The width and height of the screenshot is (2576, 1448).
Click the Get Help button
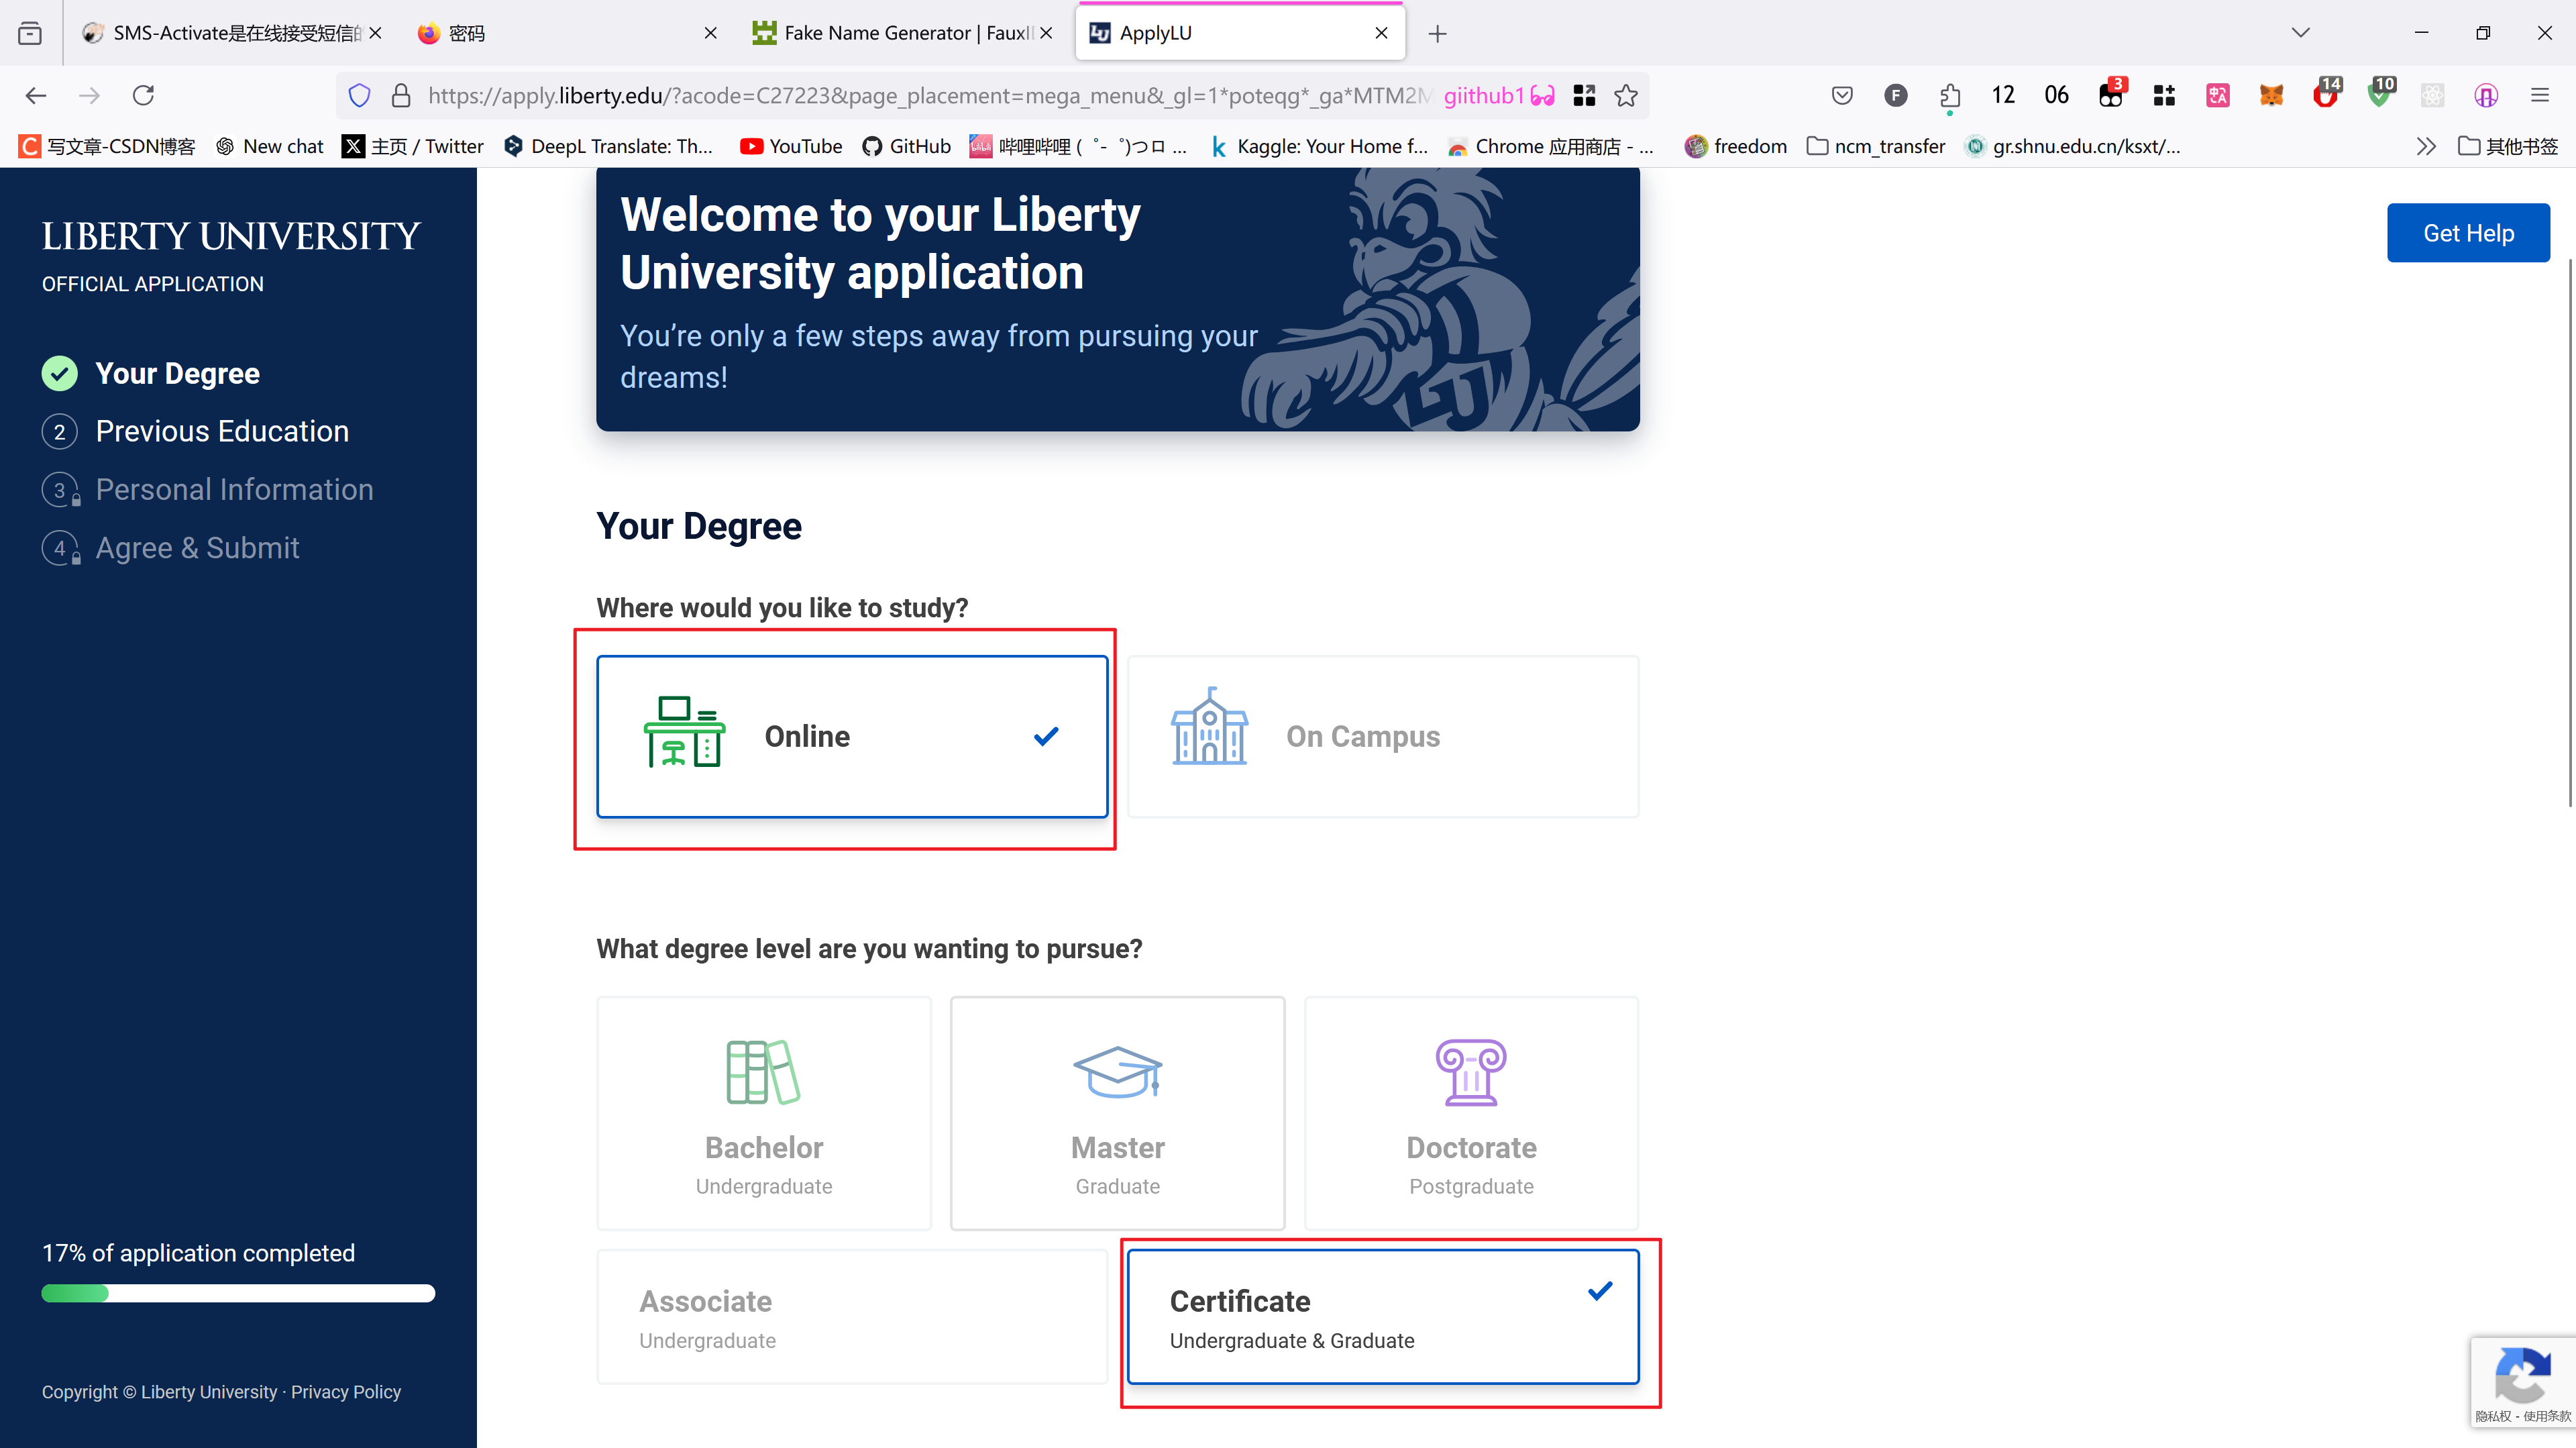coord(2467,233)
